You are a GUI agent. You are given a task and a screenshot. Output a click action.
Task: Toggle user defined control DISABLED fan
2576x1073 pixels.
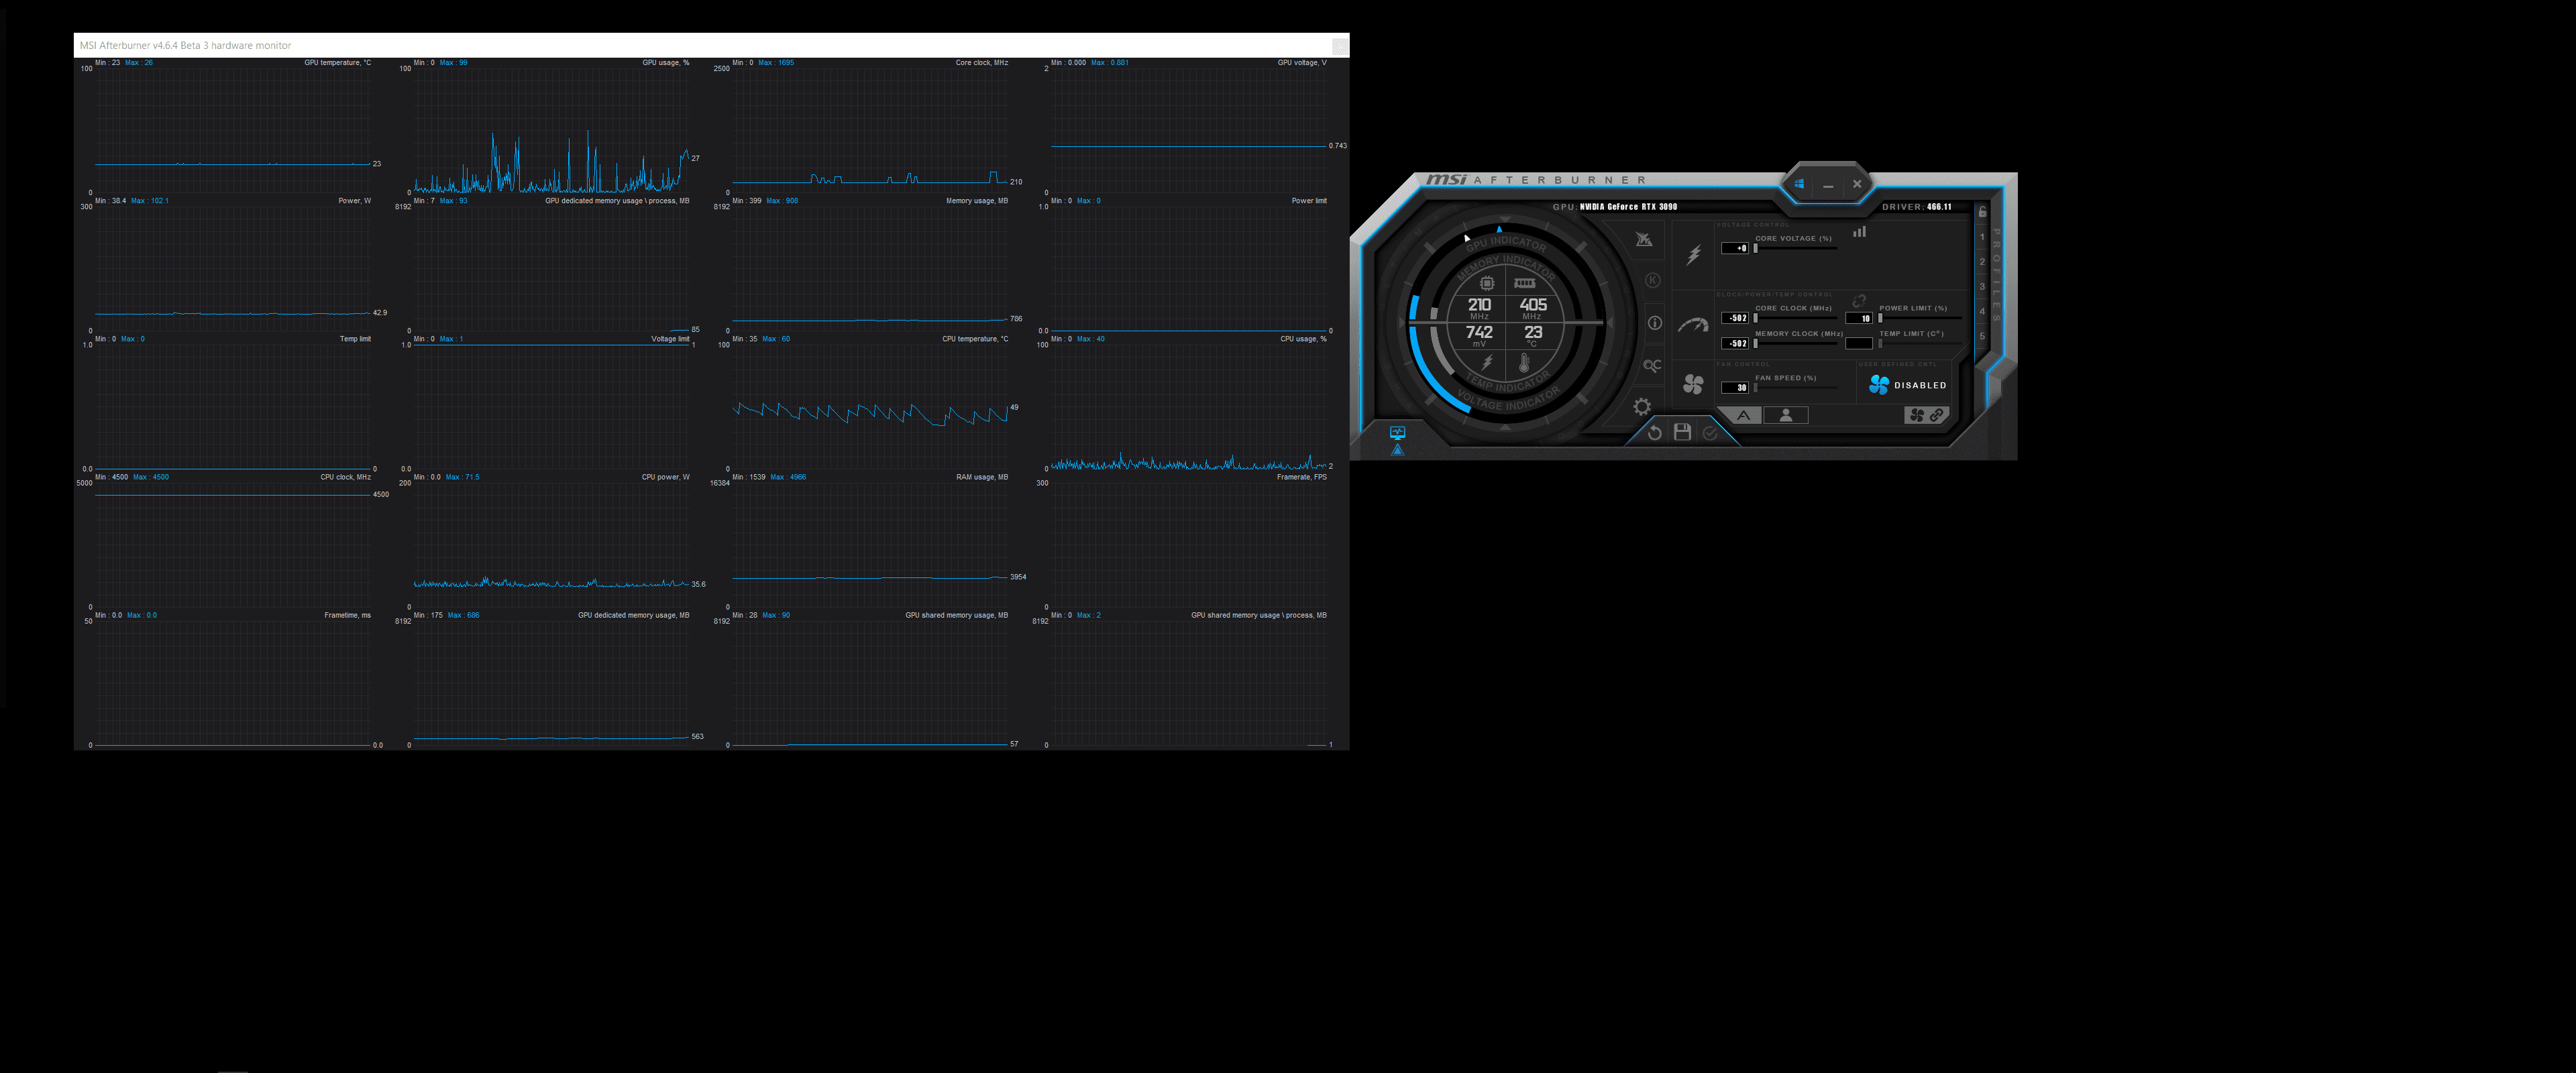pyautogui.click(x=1907, y=385)
